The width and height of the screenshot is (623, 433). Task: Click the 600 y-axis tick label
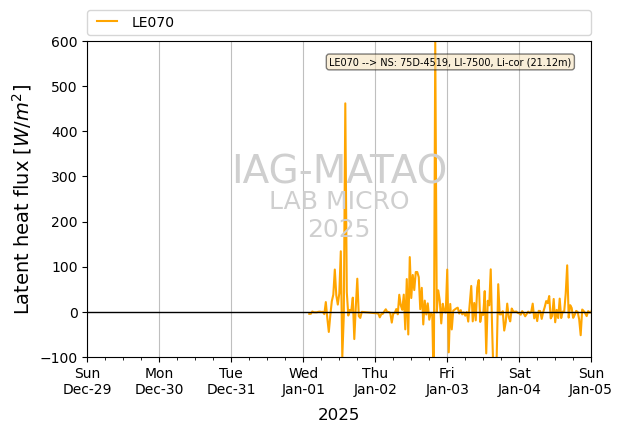coord(64,42)
